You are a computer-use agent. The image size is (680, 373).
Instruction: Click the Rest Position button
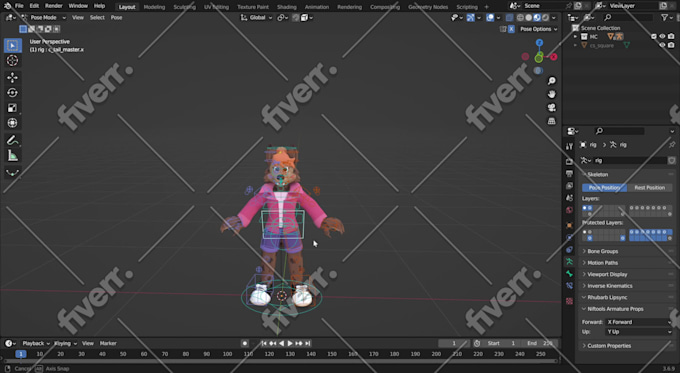(649, 188)
